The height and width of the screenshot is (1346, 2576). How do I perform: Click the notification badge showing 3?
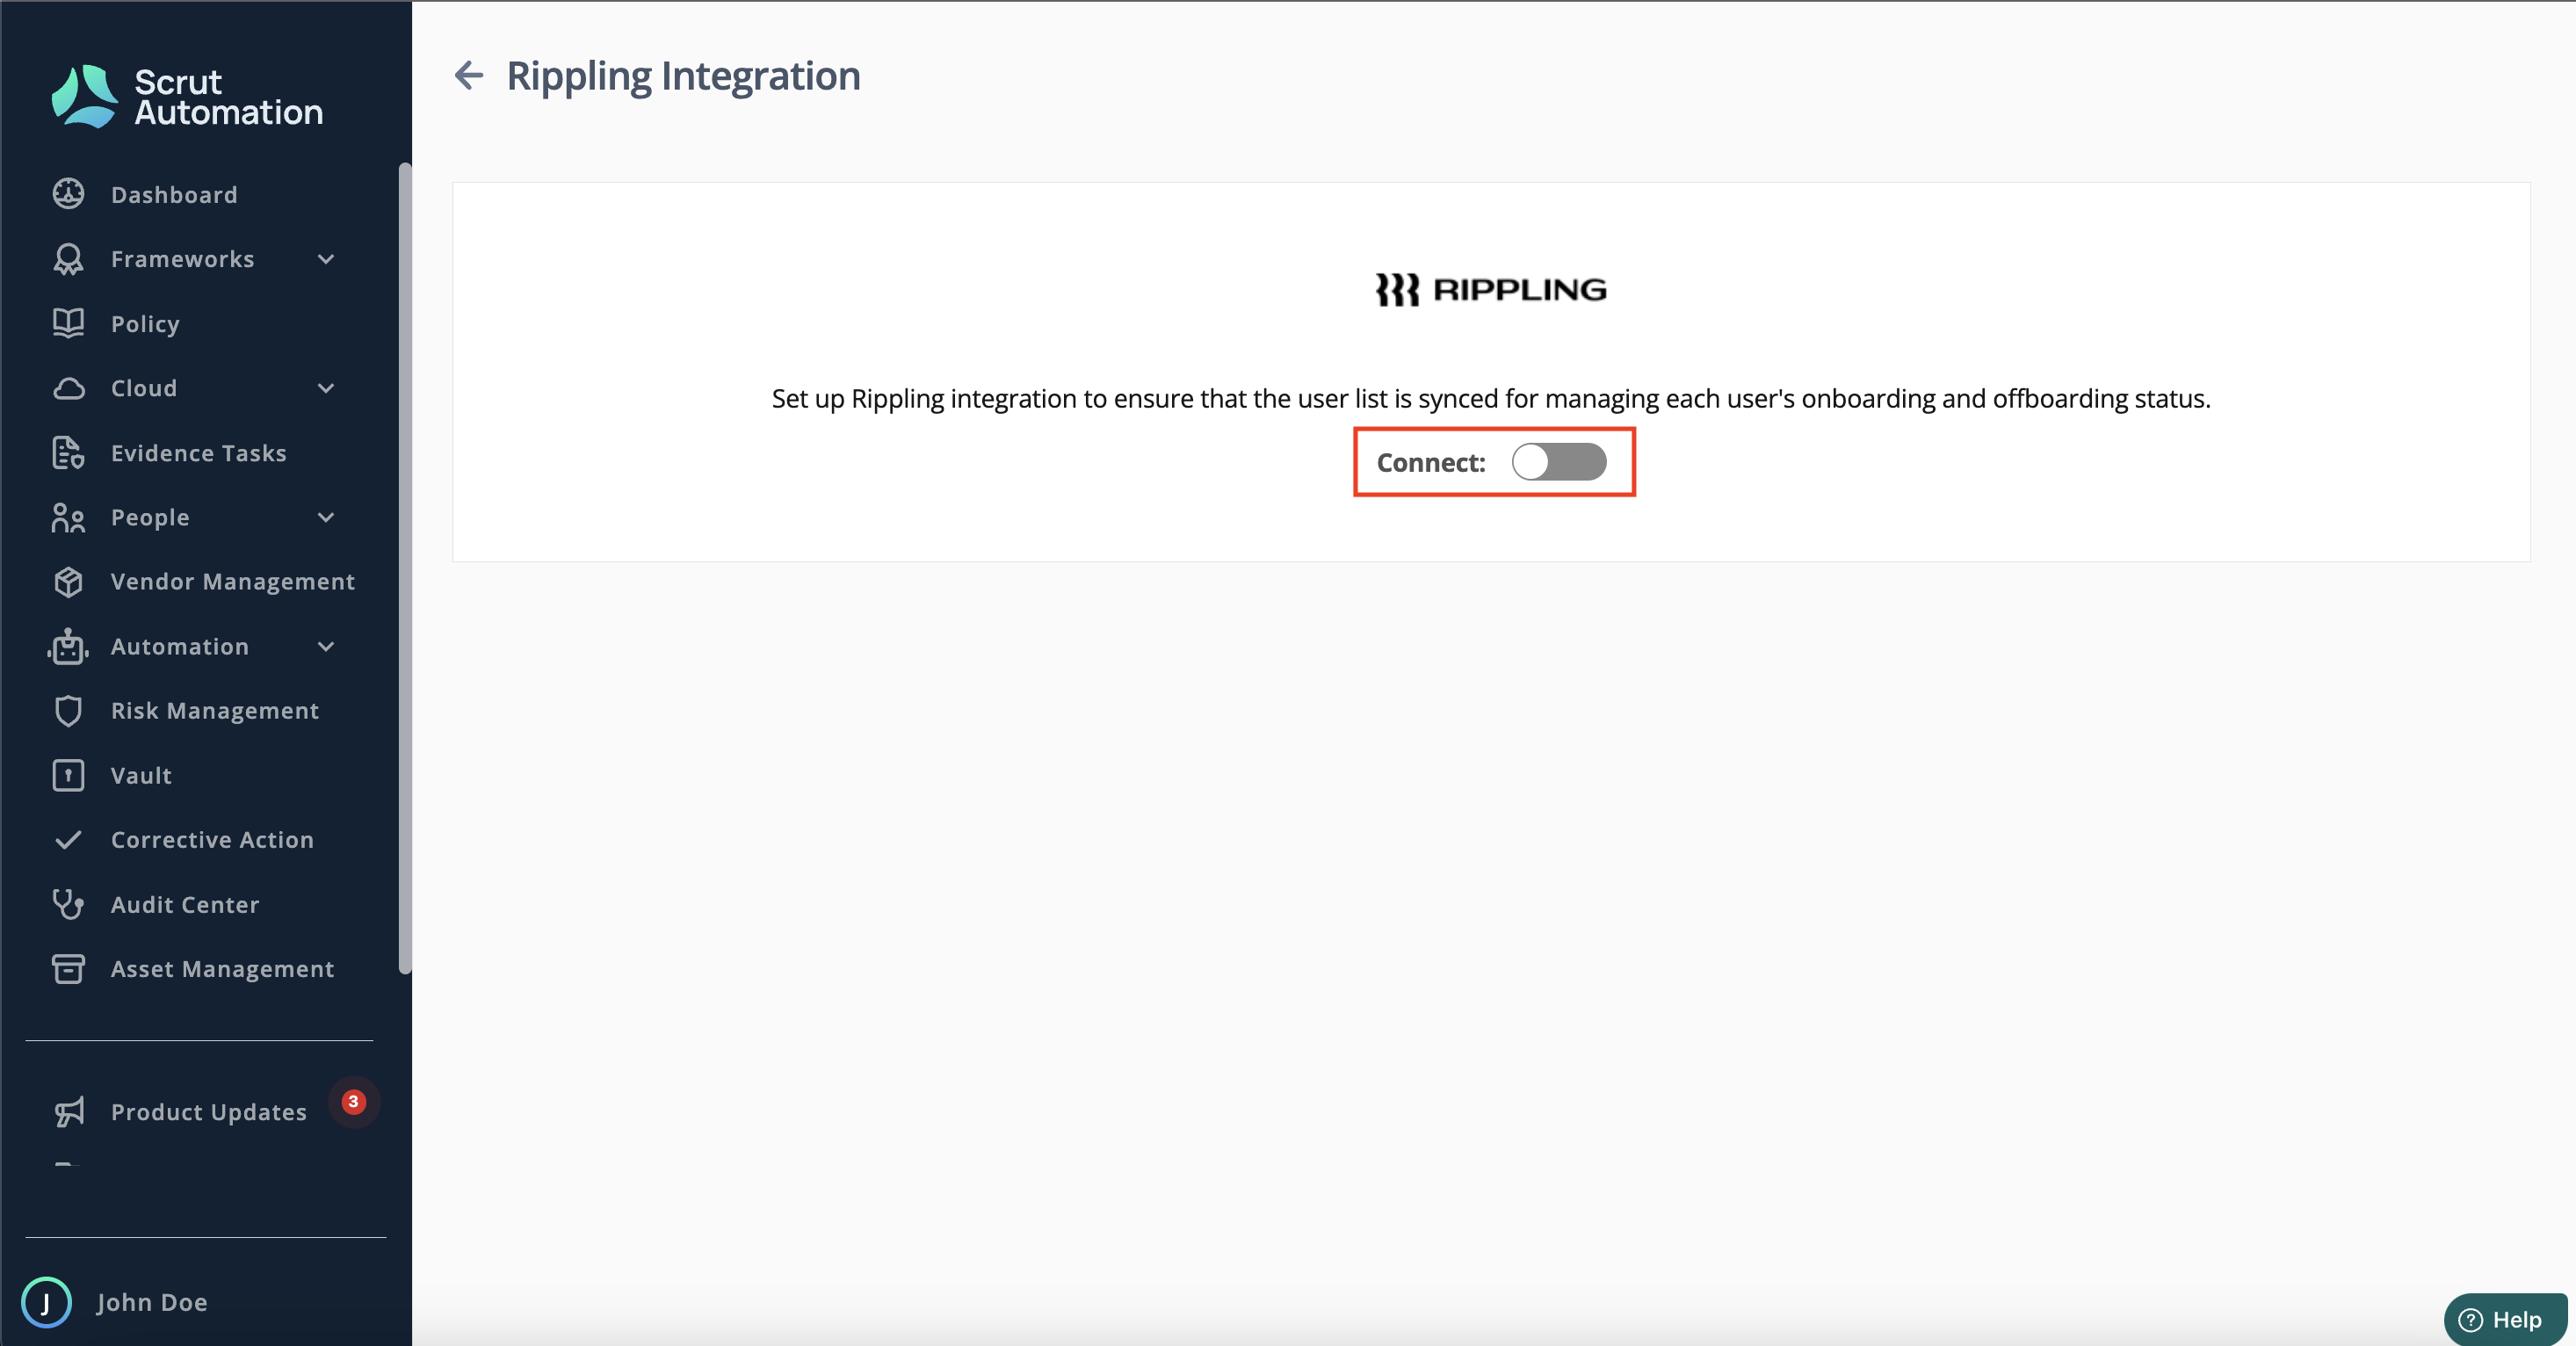pos(353,1102)
